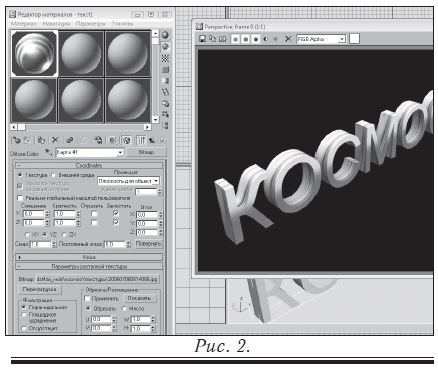Screen dimensions: 438x369
Task: Open the RGB Alpha channel dropdown
Action: point(320,39)
